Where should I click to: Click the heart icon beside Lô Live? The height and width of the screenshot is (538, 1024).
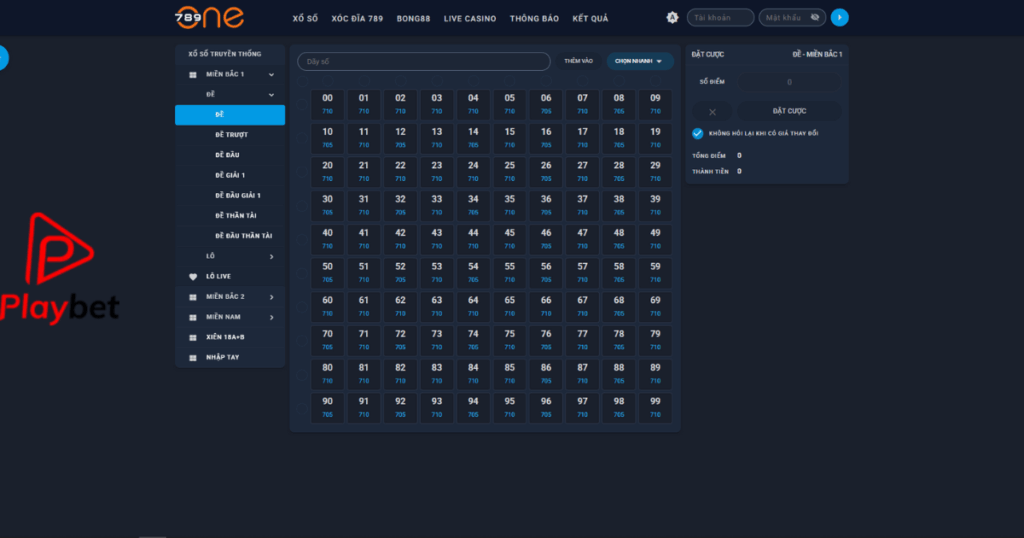(193, 276)
